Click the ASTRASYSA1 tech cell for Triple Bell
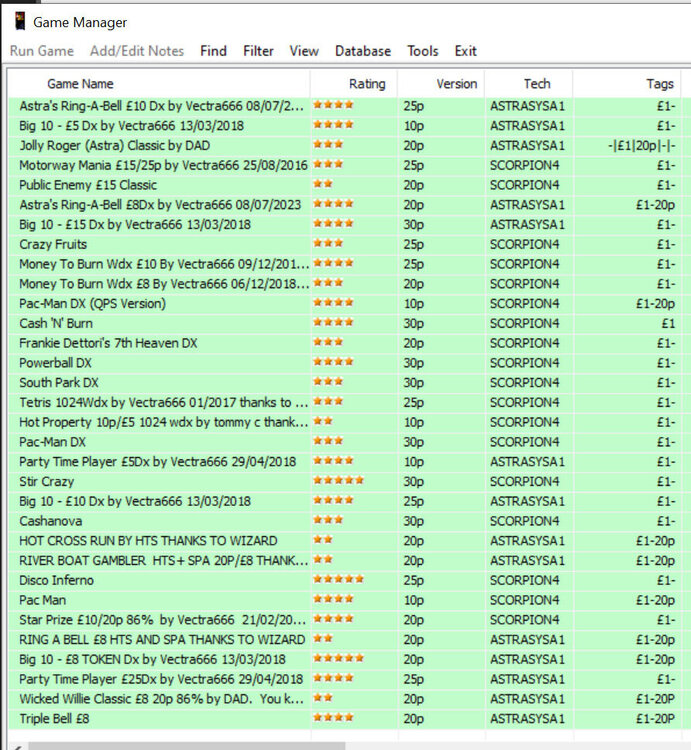This screenshot has height=750, width=691. click(x=527, y=719)
